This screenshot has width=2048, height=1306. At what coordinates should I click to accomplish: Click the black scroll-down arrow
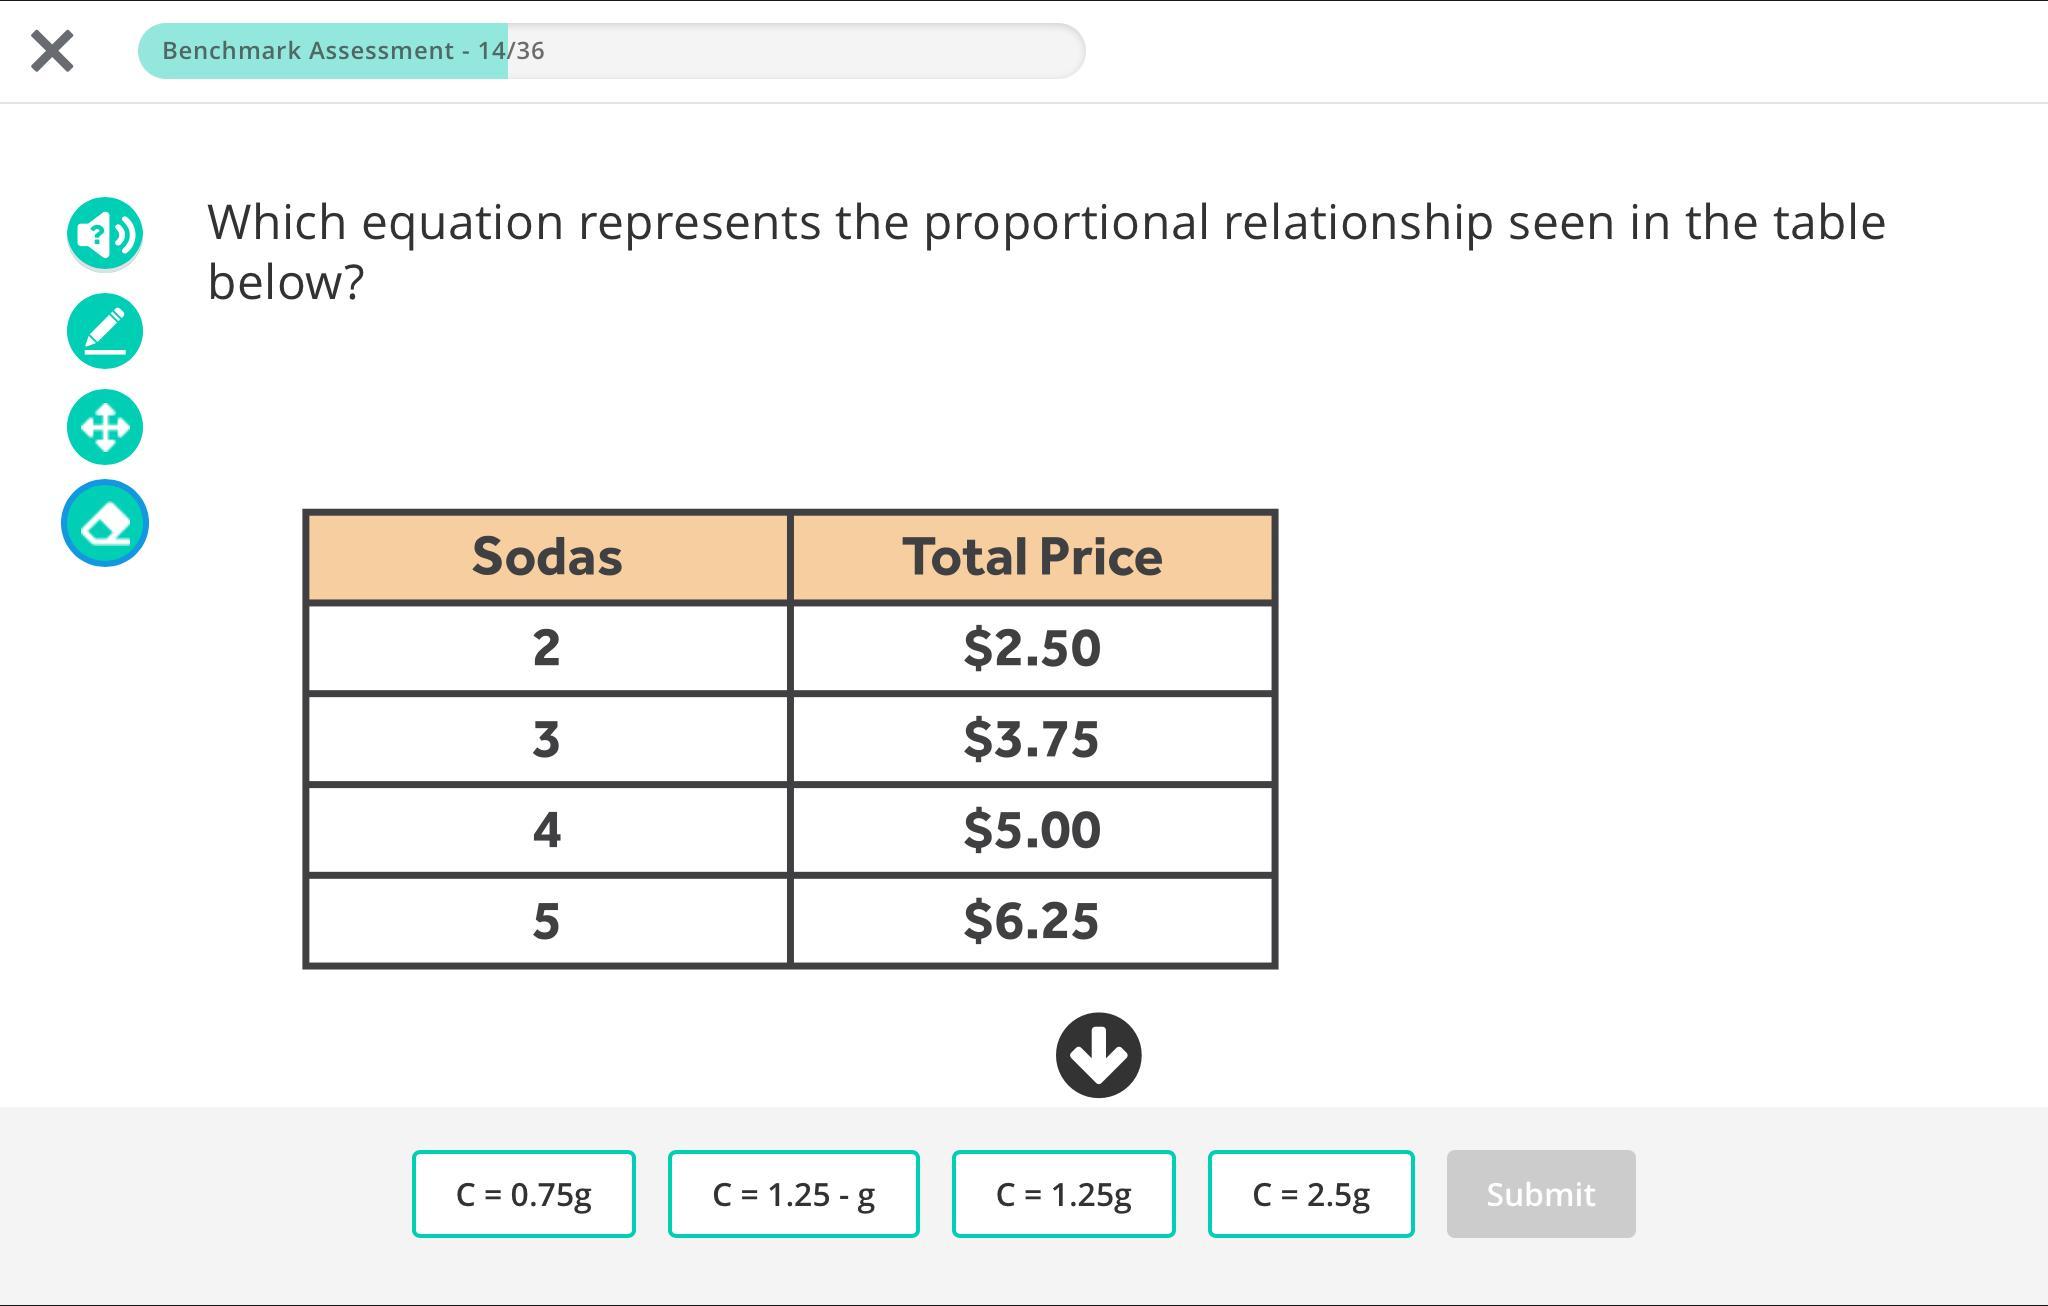tap(1098, 1055)
